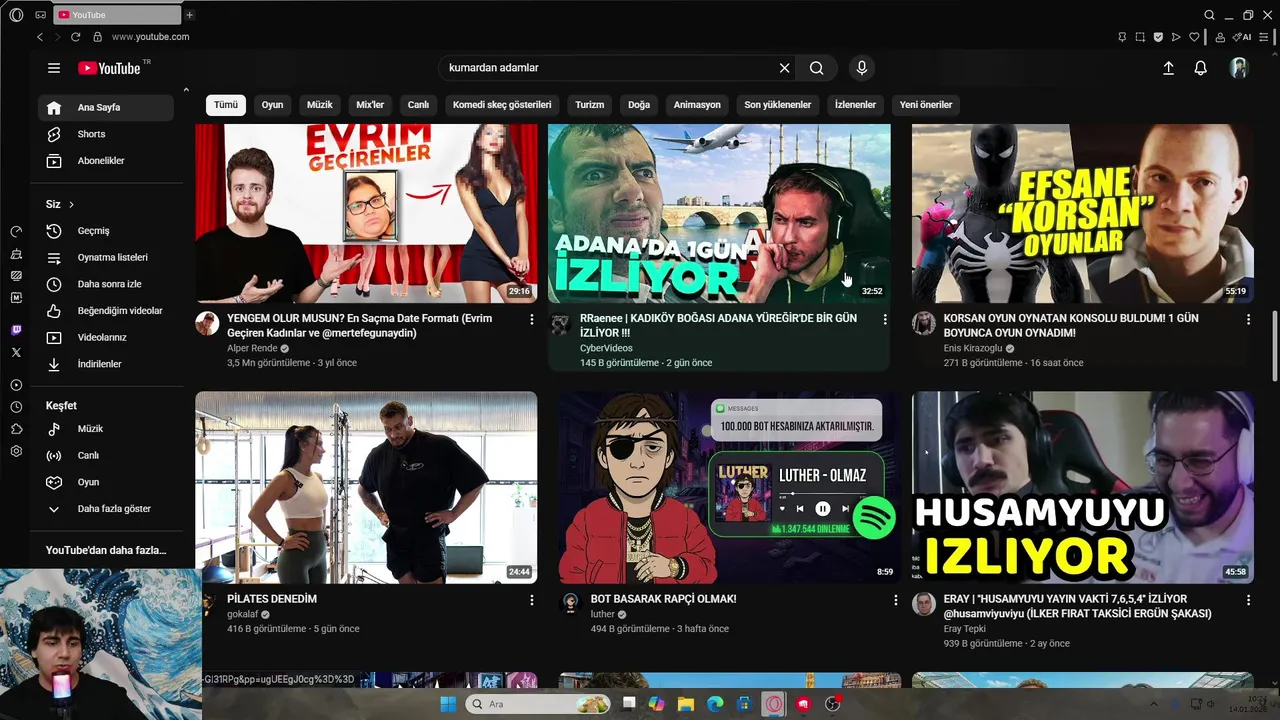
Task: Select Komedi skeç gösterileri chip
Action: (x=502, y=105)
